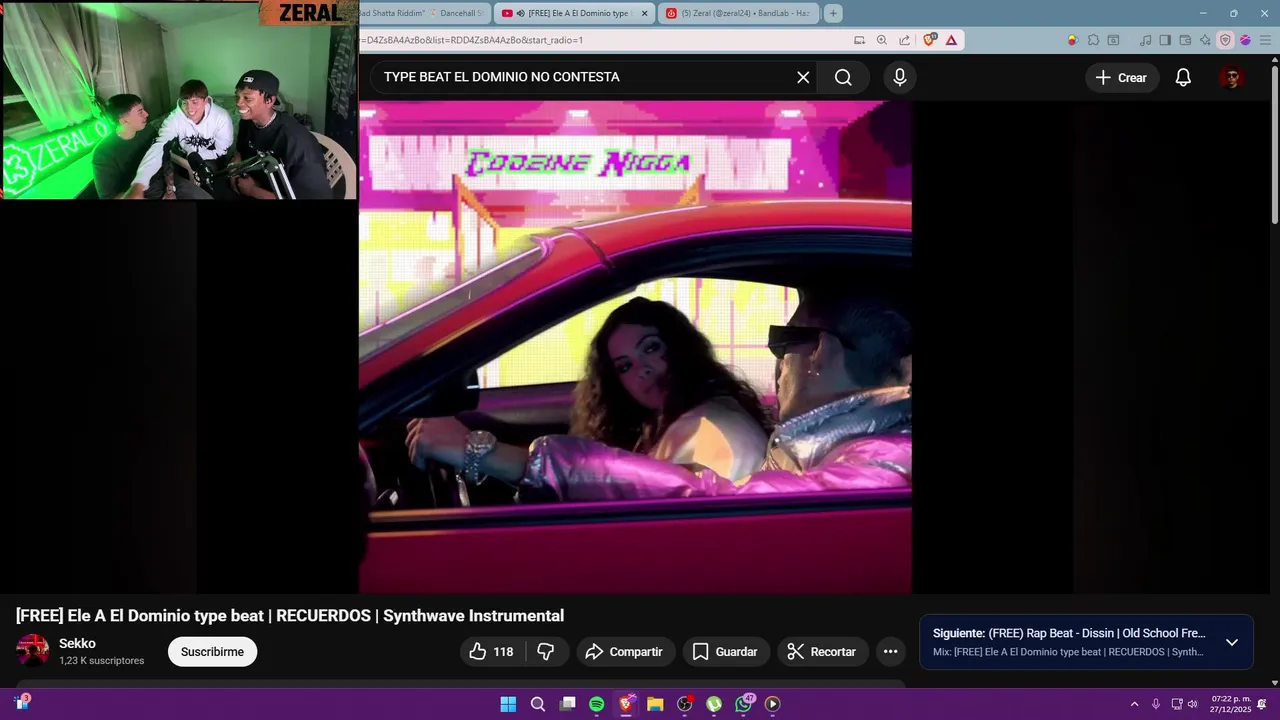The image size is (1280, 720).
Task: Subscribe with Suscribirme button
Action: pyautogui.click(x=212, y=652)
